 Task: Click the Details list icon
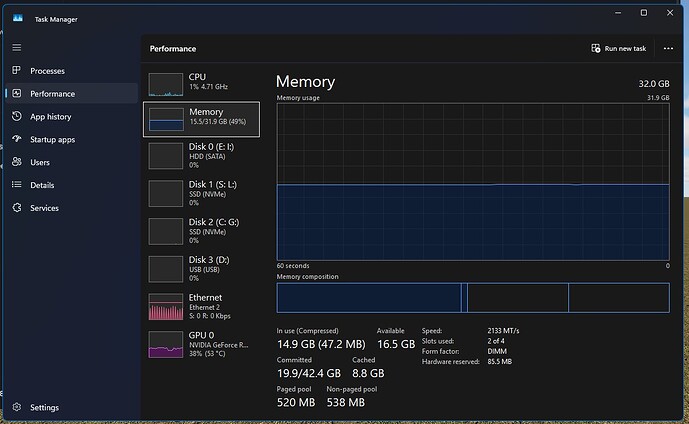click(x=17, y=185)
